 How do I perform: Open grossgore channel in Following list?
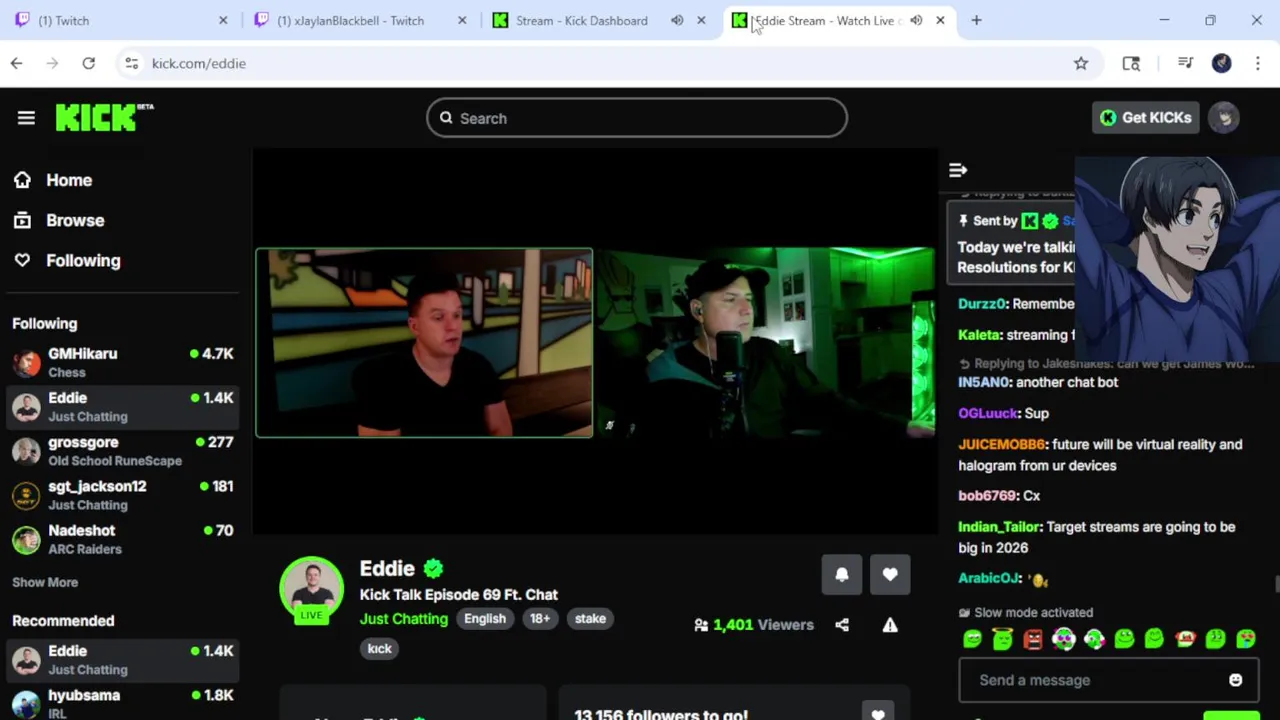coord(122,451)
